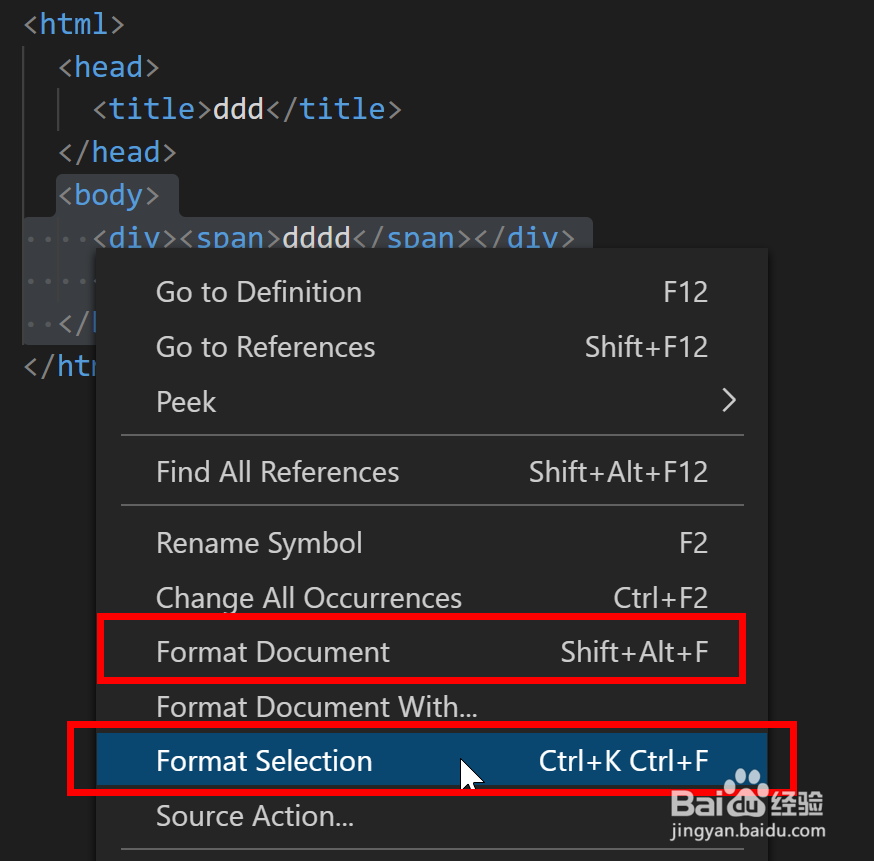Image resolution: width=874 pixels, height=861 pixels.
Task: Apply Format Selection to highlighted code
Action: click(432, 761)
